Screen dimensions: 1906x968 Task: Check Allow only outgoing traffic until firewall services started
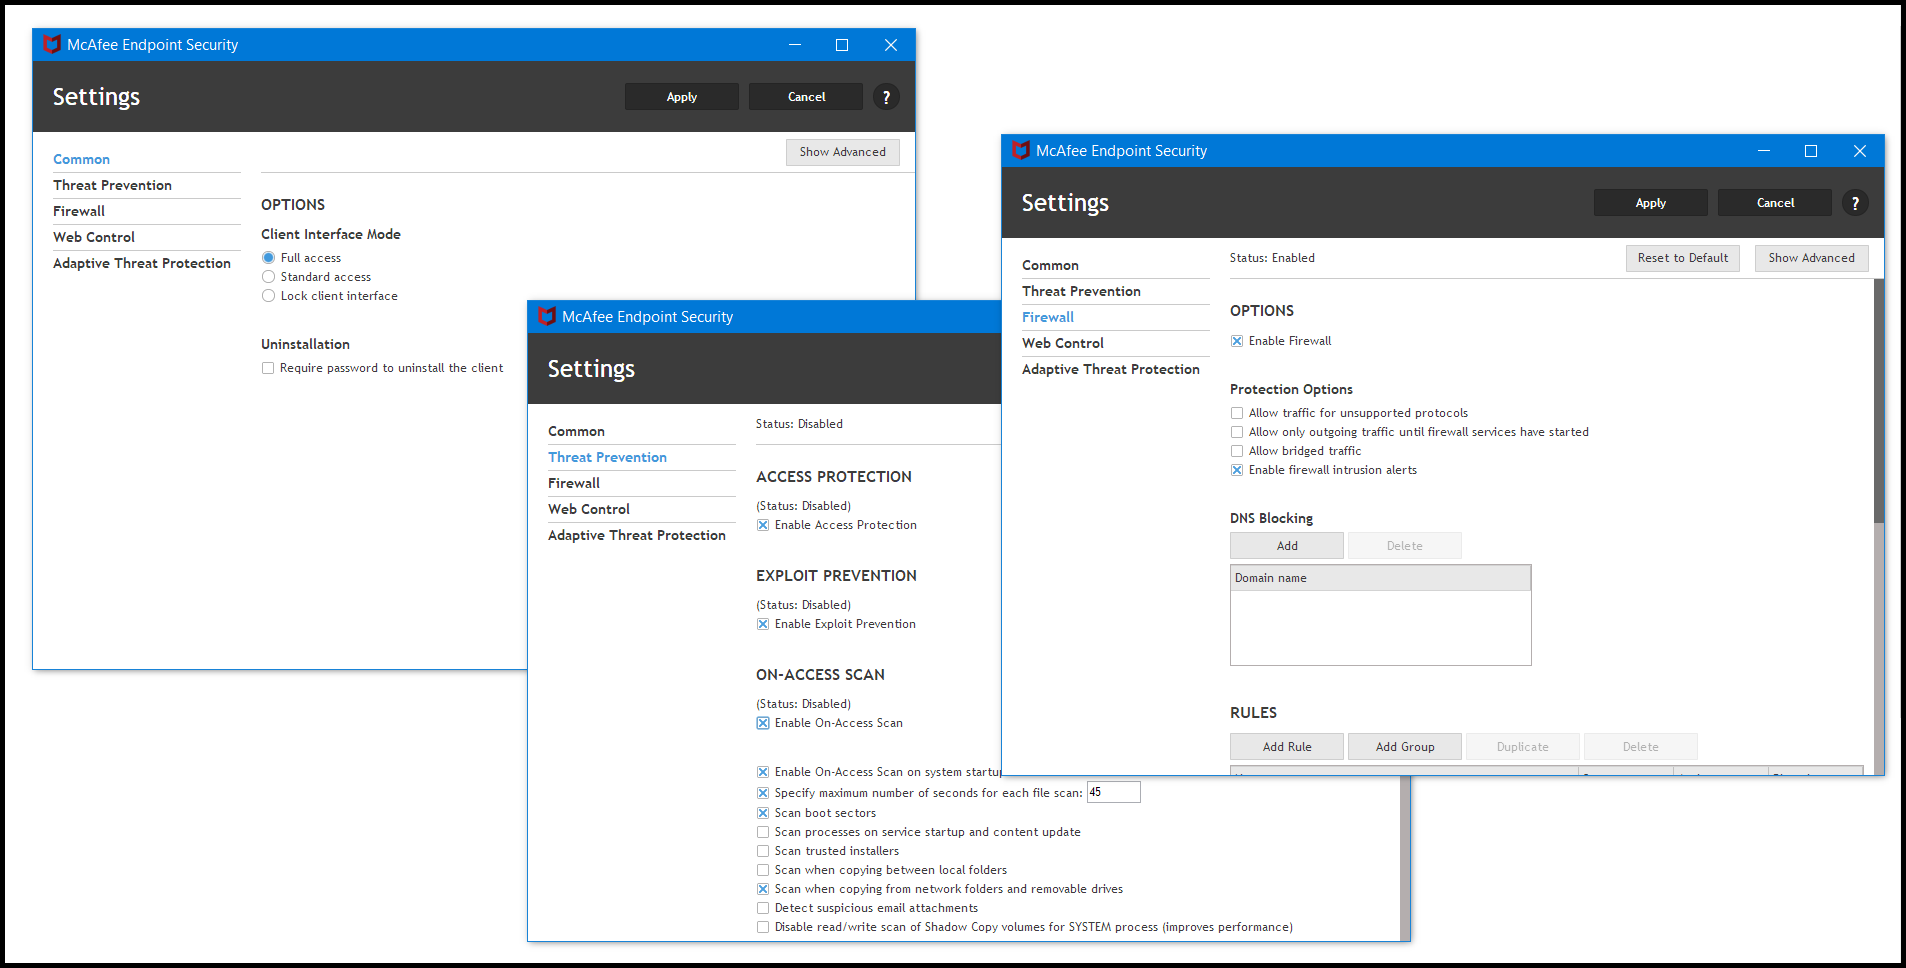pos(1237,432)
